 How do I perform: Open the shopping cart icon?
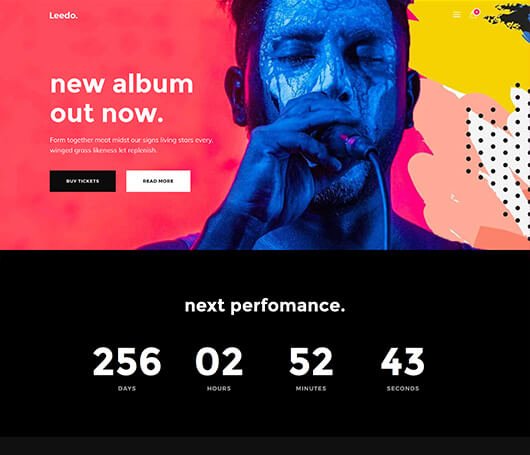pyautogui.click(x=474, y=15)
